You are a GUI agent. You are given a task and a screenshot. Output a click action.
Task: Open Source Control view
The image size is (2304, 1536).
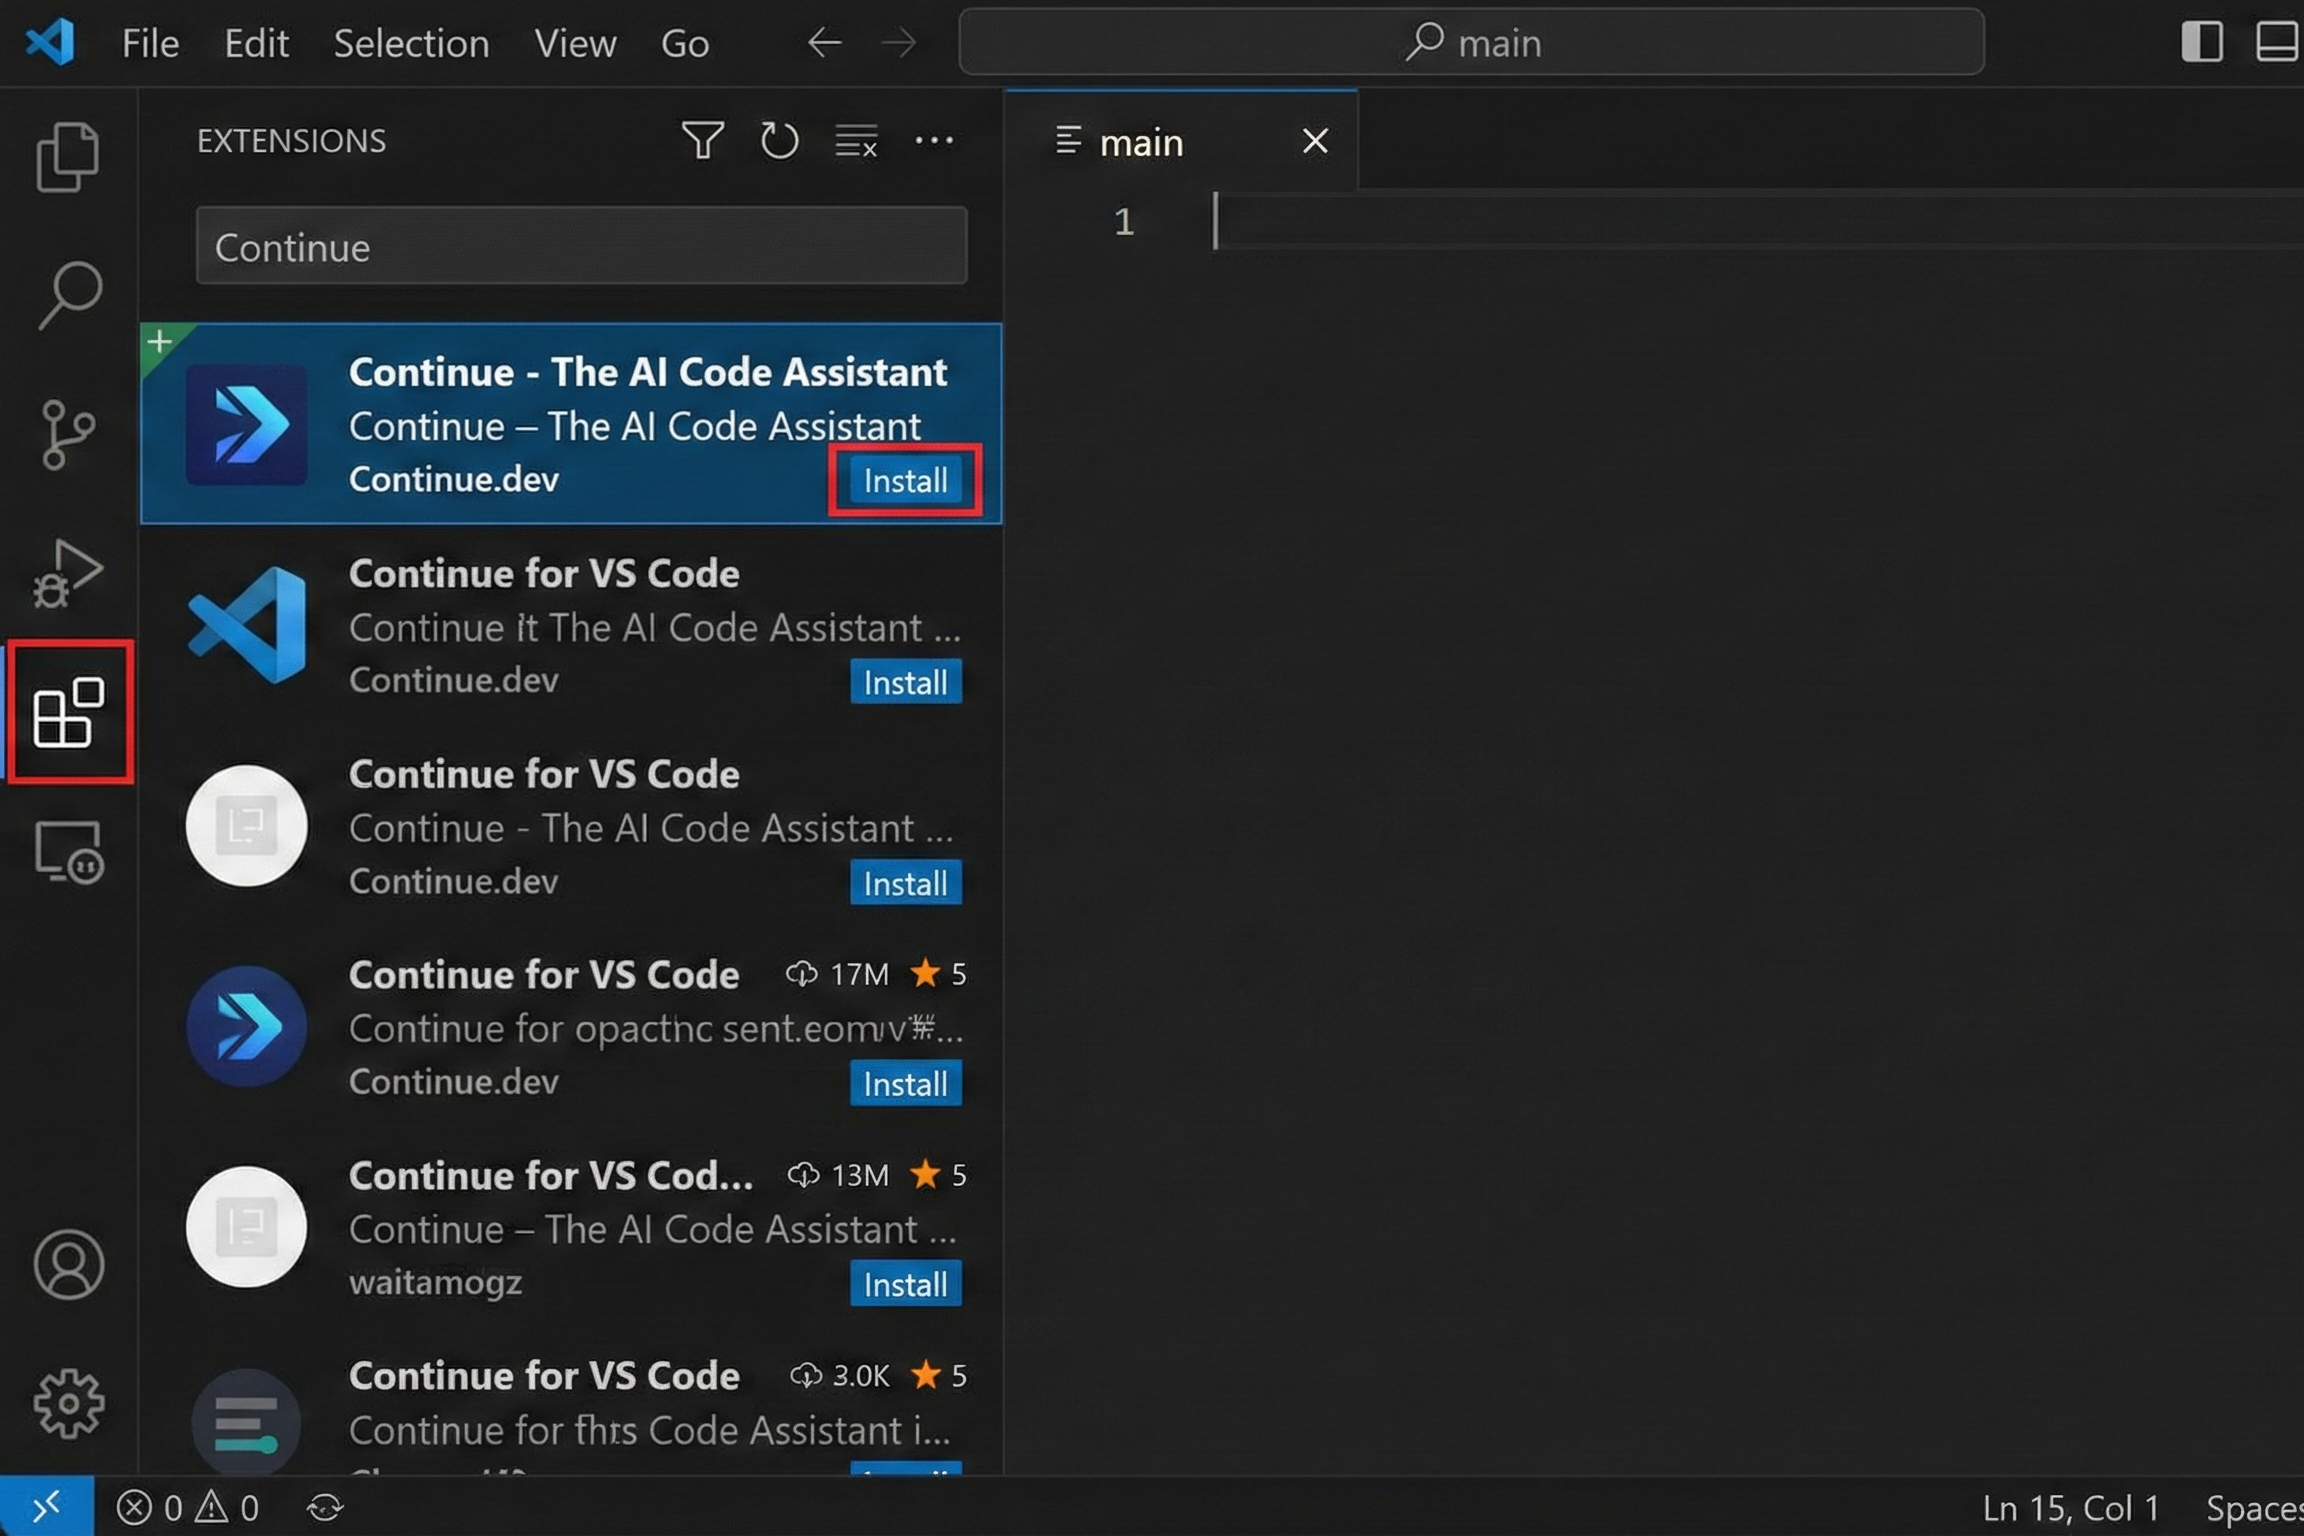click(67, 434)
